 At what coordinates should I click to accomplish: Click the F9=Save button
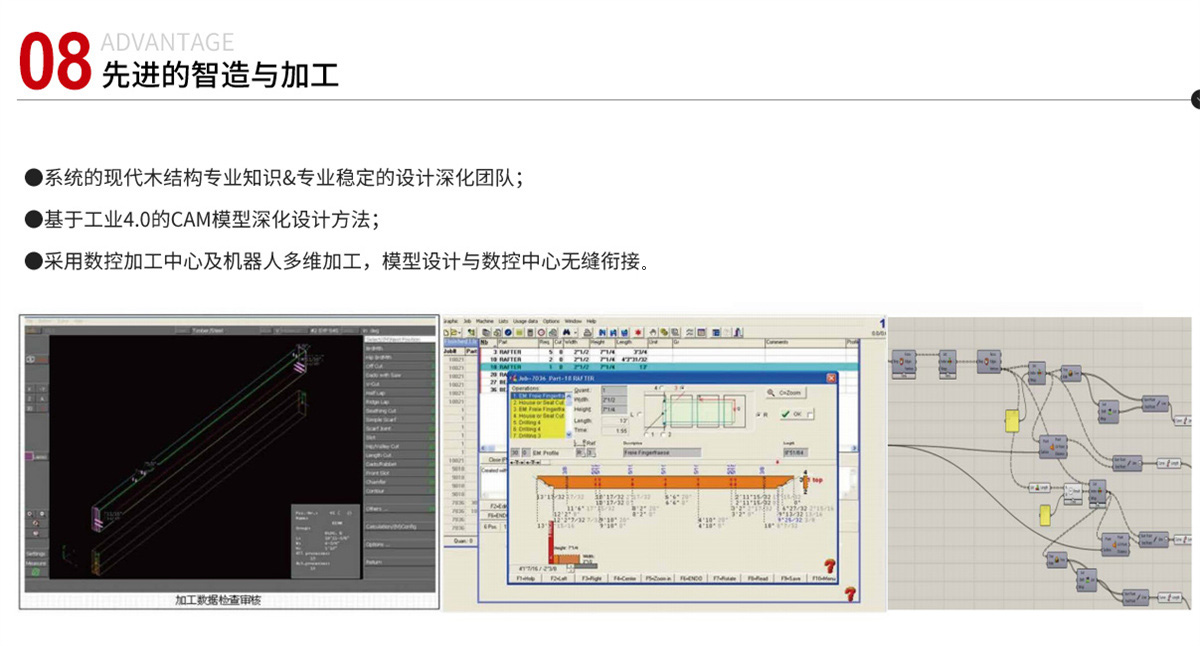pyautogui.click(x=790, y=578)
